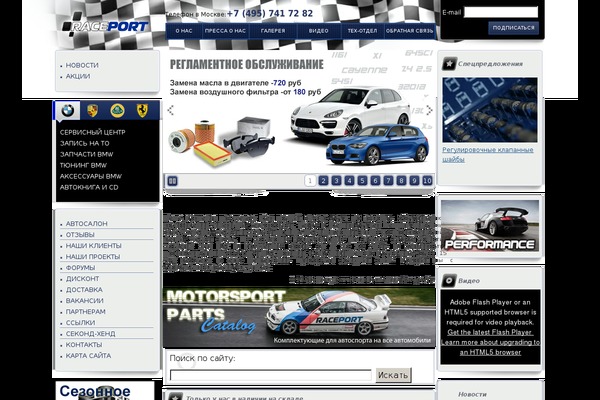Select the BMW brand logo tab
This screenshot has width=600, height=400.
click(x=68, y=111)
